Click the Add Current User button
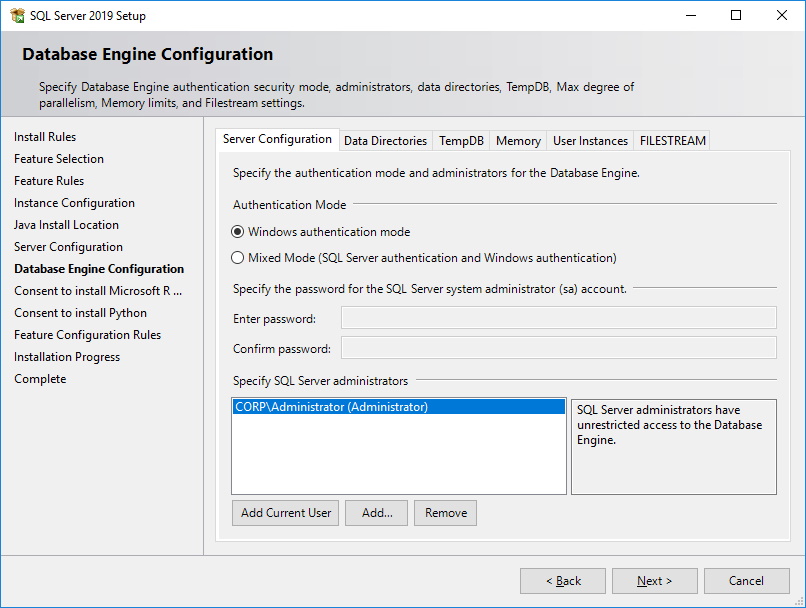 coord(285,513)
